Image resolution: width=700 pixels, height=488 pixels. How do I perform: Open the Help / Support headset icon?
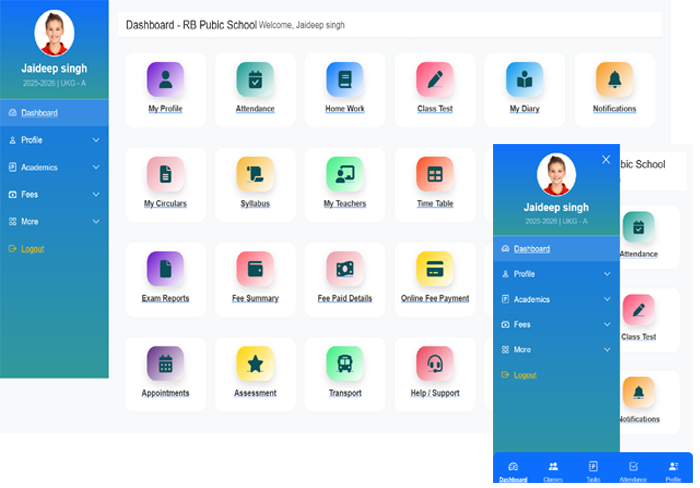tap(434, 363)
